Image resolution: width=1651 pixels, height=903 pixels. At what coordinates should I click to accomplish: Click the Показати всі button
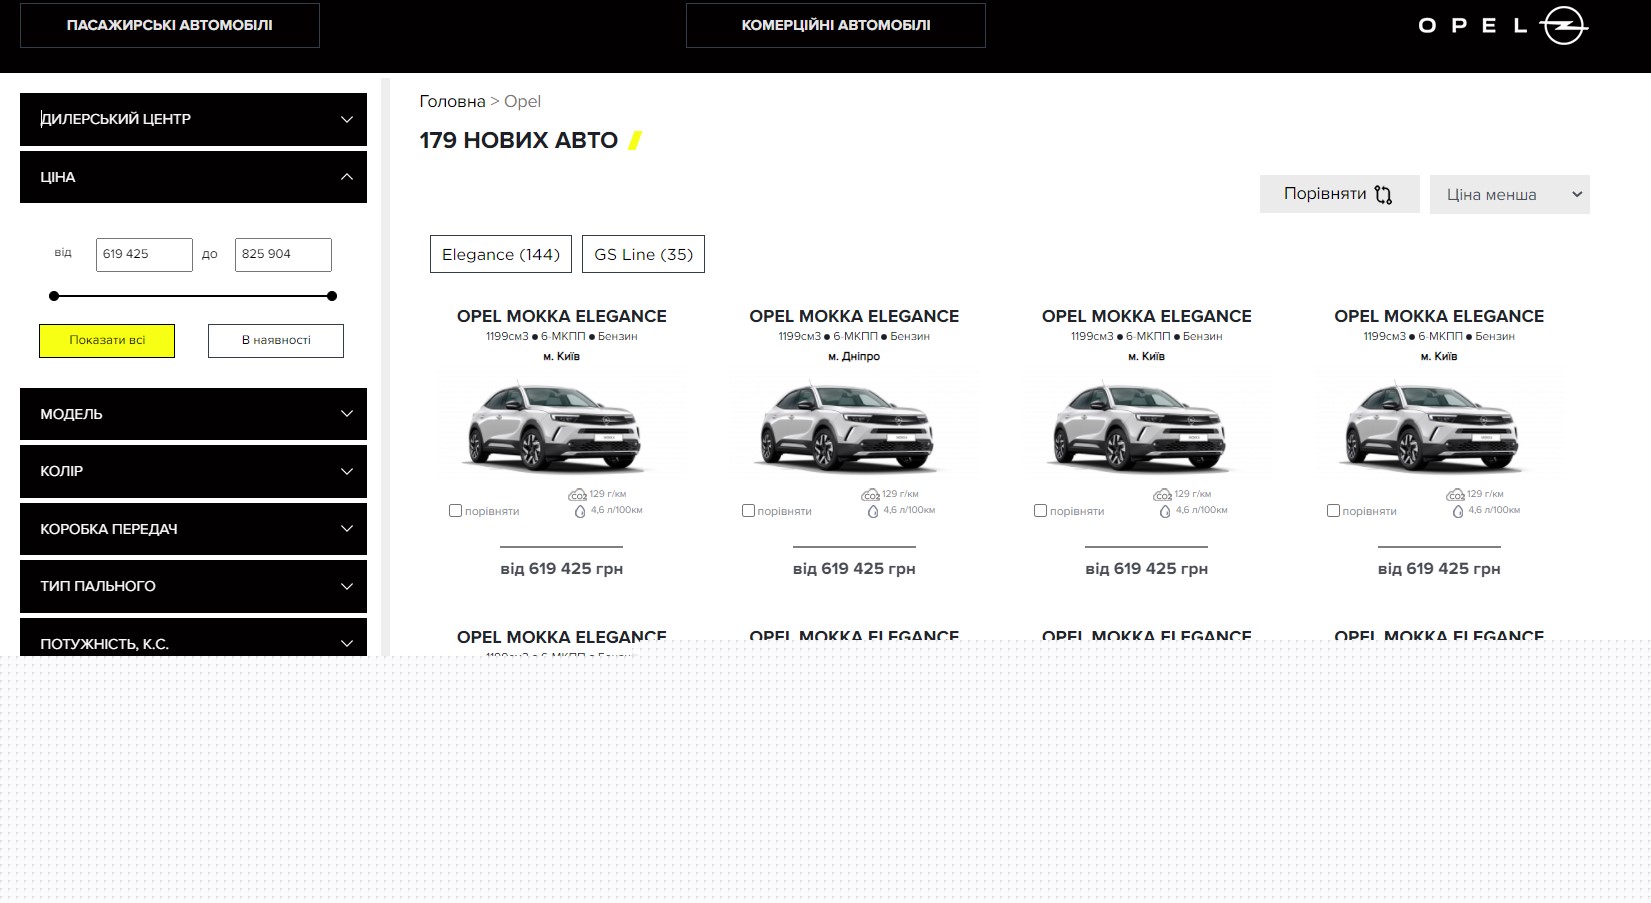click(107, 340)
